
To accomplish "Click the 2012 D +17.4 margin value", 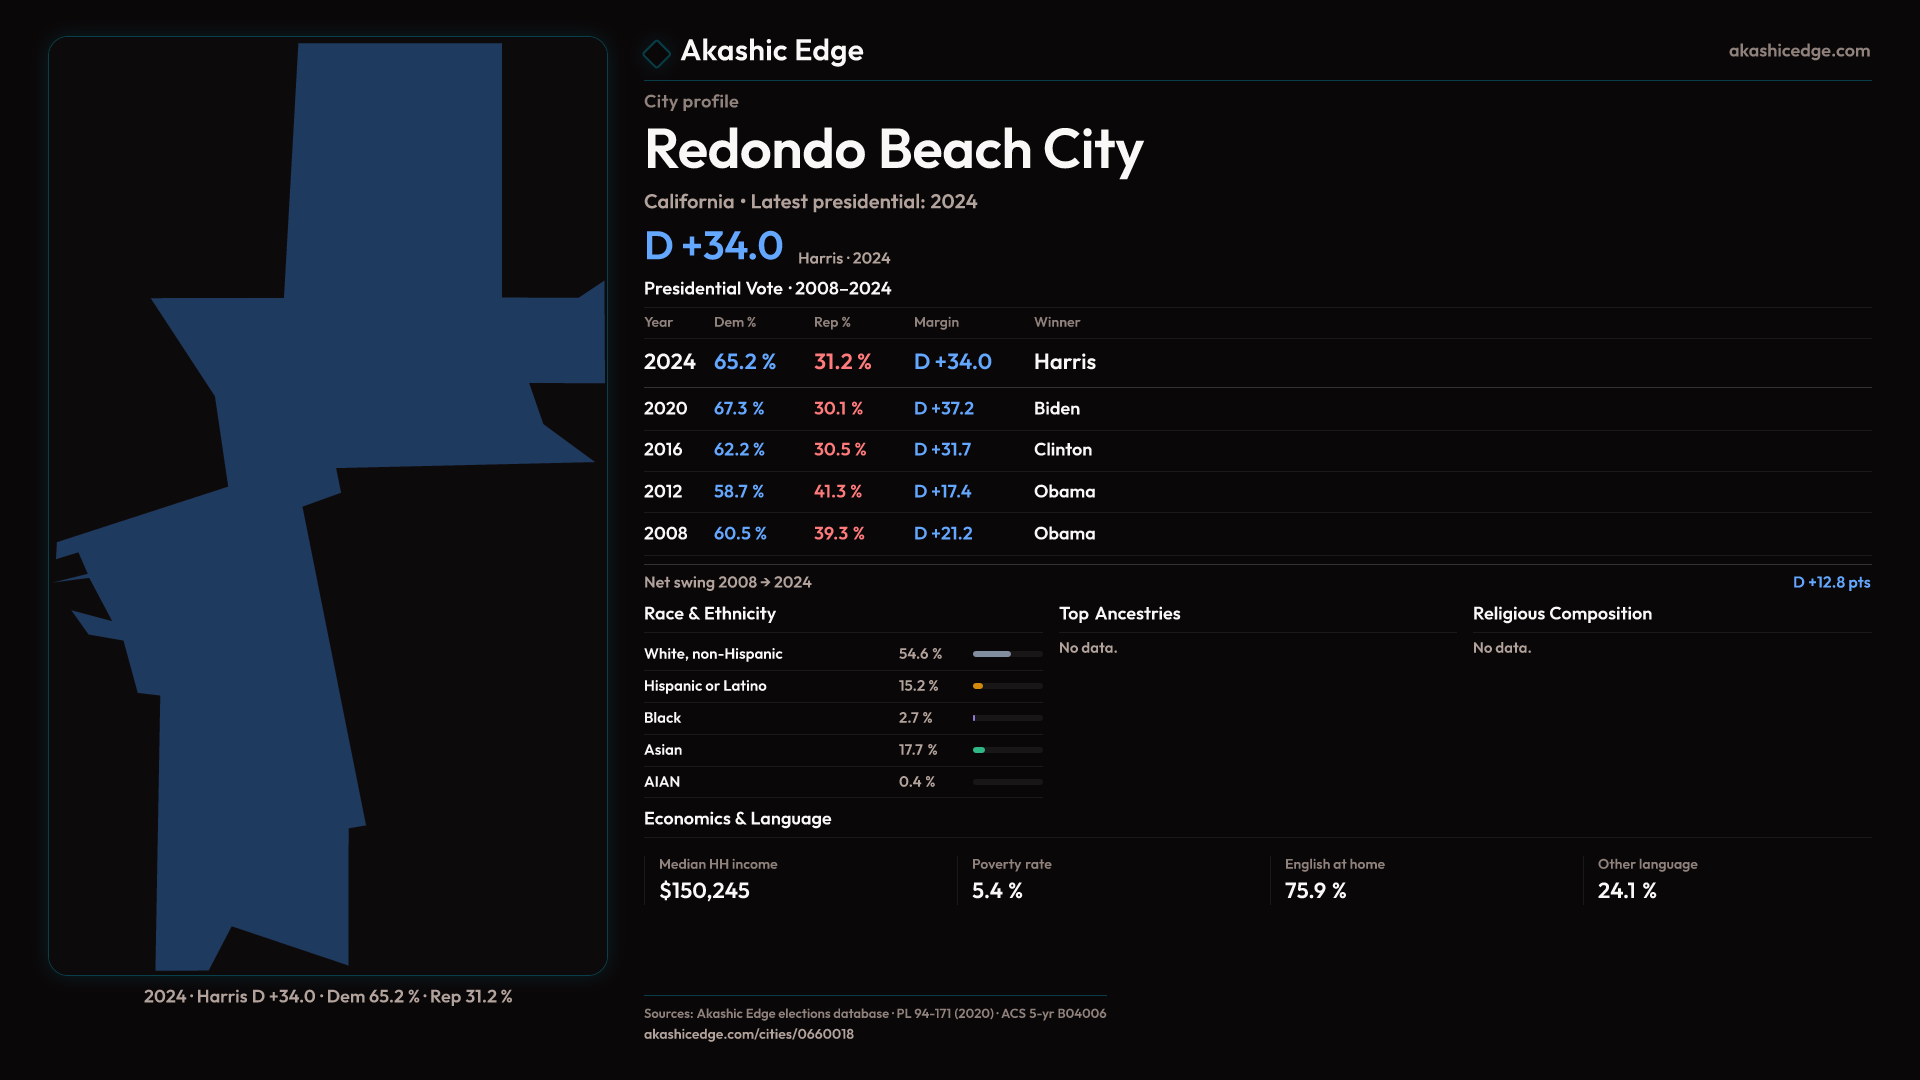I will tap(942, 492).
